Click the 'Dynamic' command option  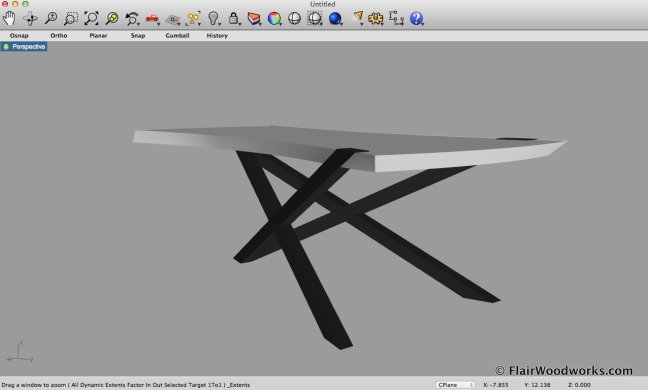pos(91,385)
